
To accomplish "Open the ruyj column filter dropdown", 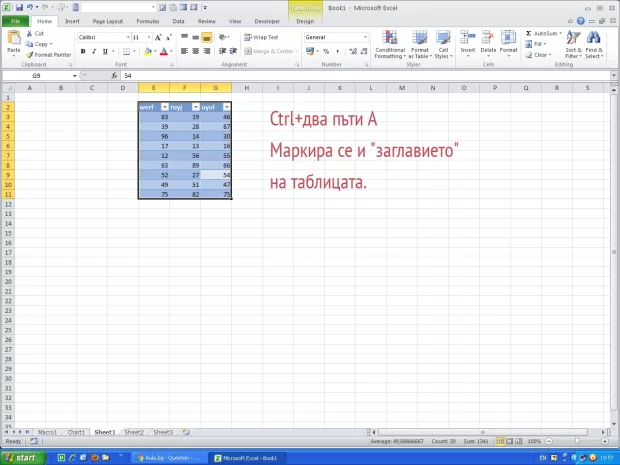I will [195, 107].
